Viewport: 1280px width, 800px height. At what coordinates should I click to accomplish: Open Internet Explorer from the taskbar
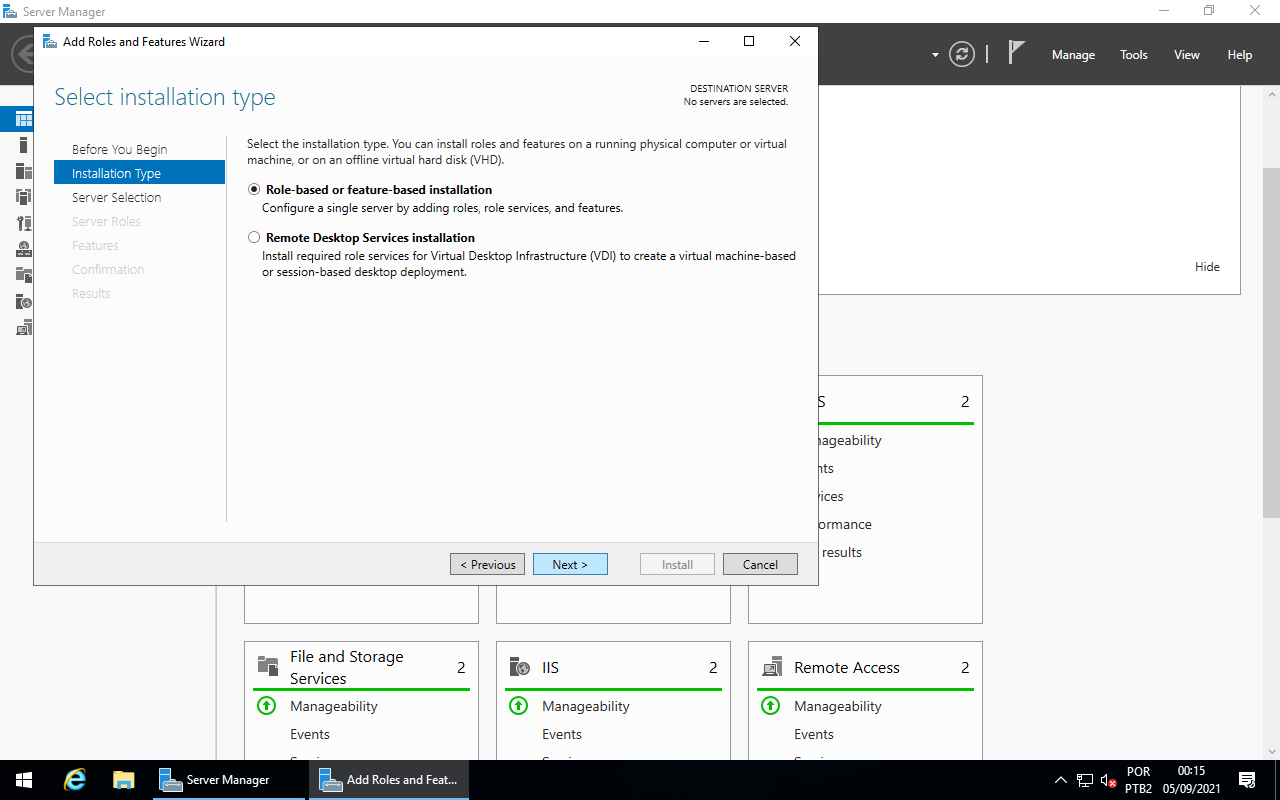74,779
